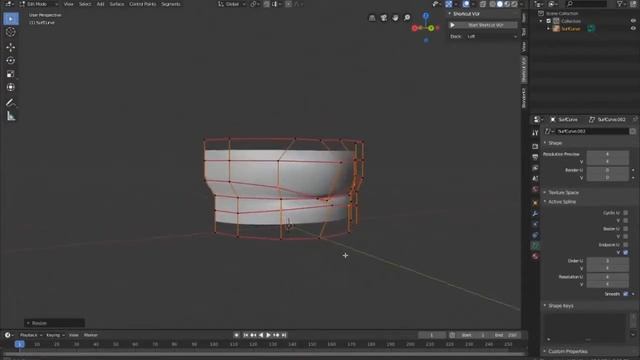Toggle the Endpoint U checkbox

point(626,244)
